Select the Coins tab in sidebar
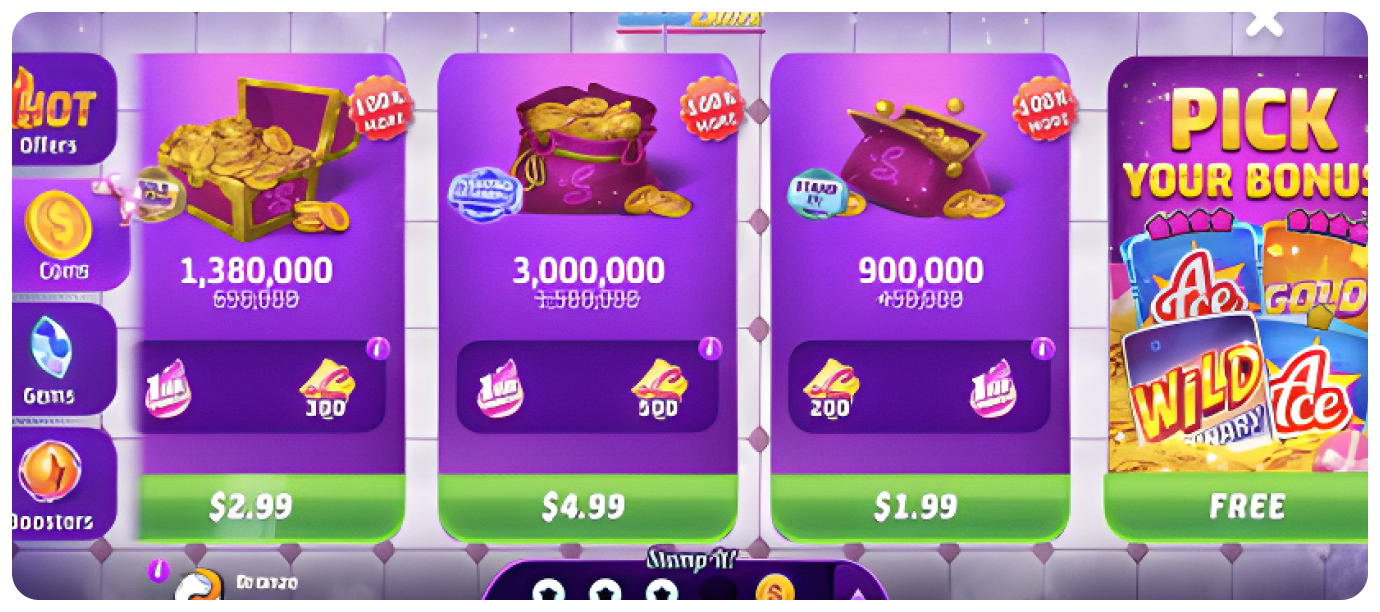 click(x=66, y=235)
